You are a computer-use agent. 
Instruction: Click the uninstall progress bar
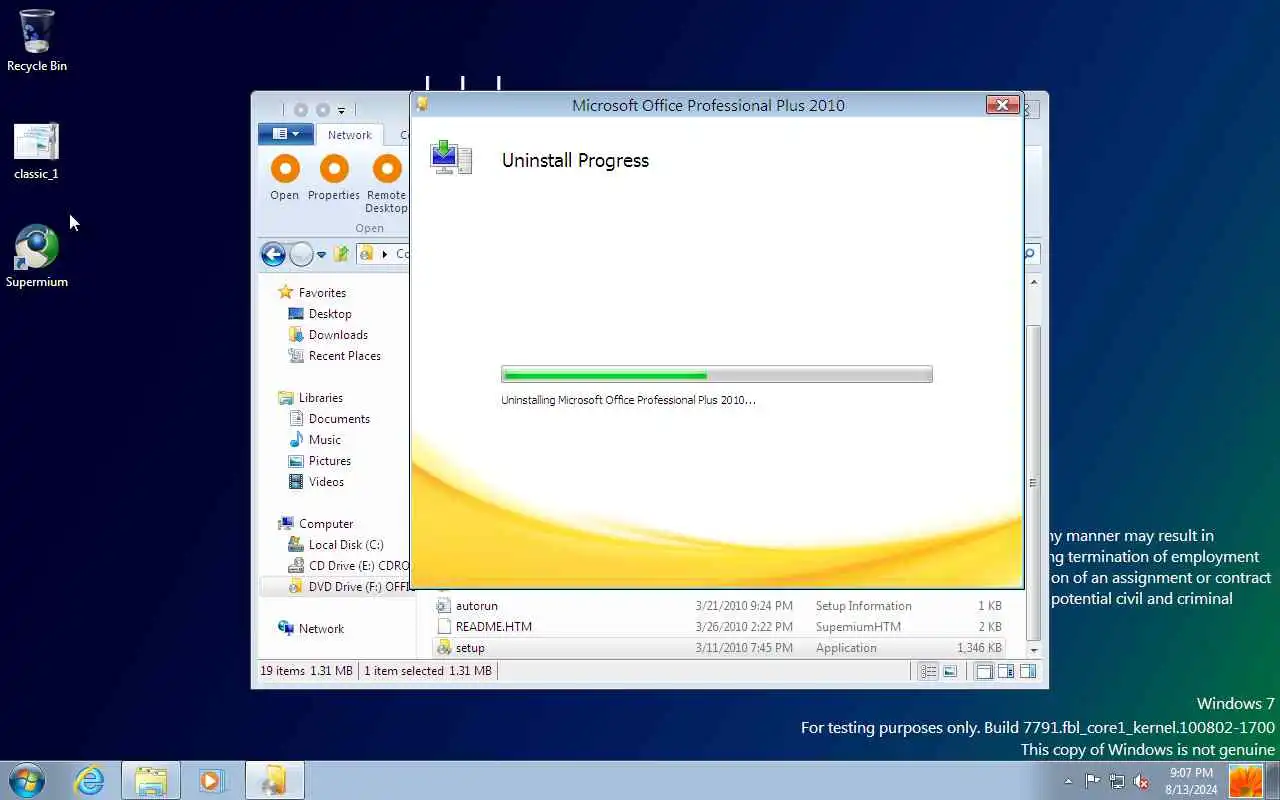(x=716, y=375)
